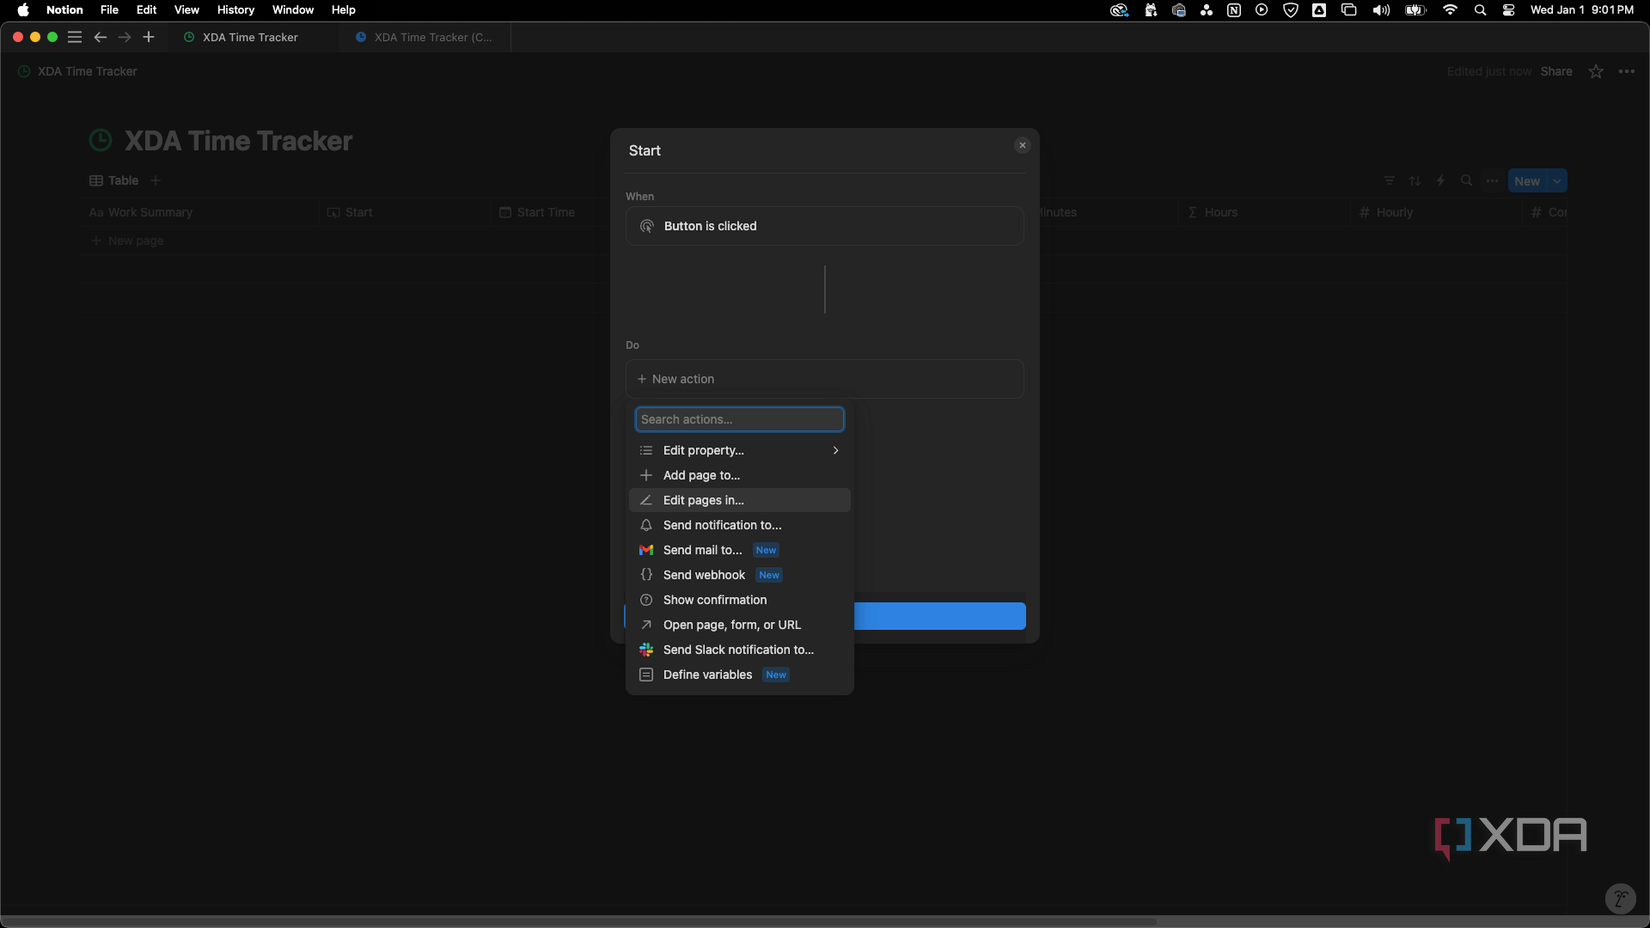The height and width of the screenshot is (928, 1650).
Task: Choose Add page to action
Action: click(x=739, y=475)
